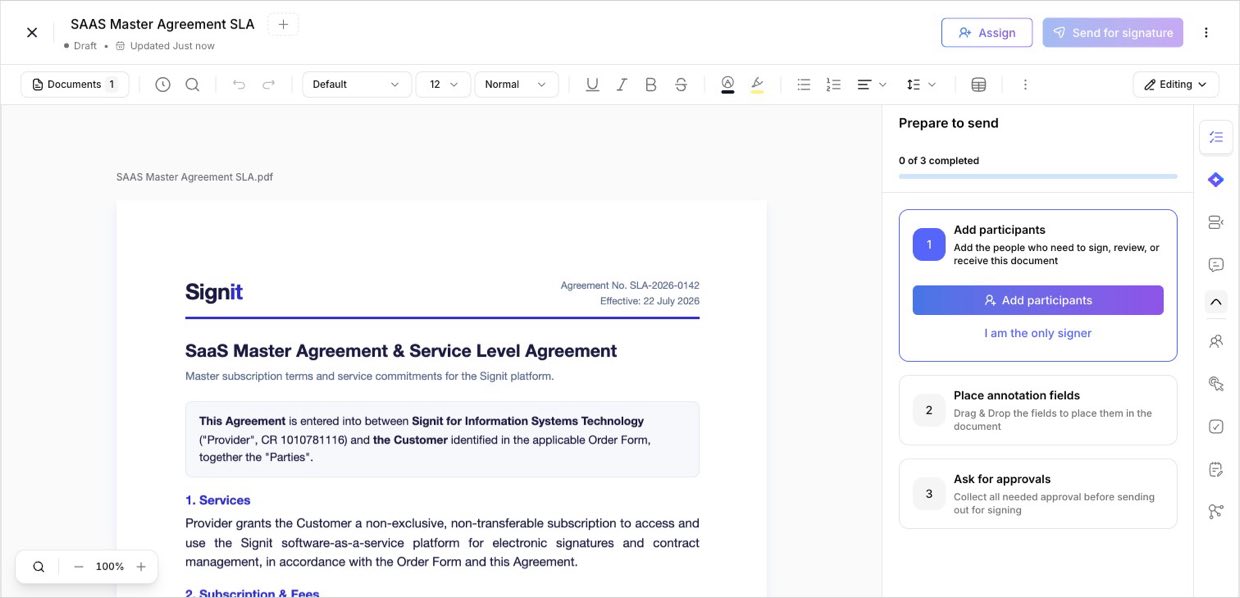The width and height of the screenshot is (1240, 598).
Task: Click the 100% zoom level value
Action: [x=110, y=567]
